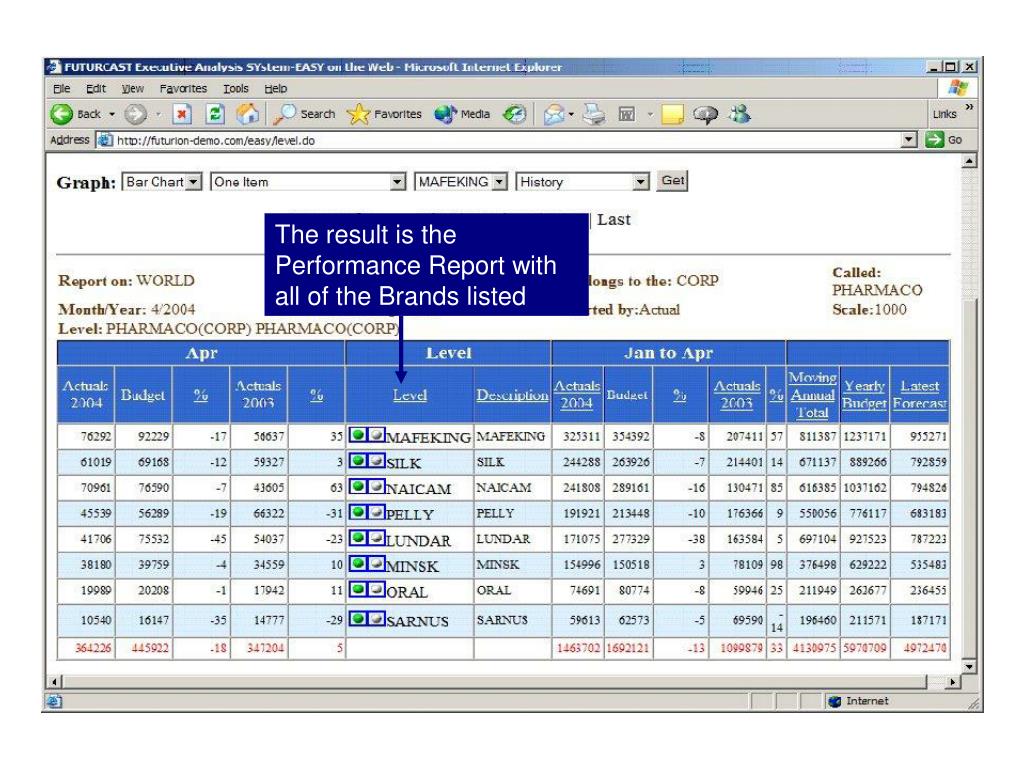This screenshot has width=1024, height=768.
Task: Open the View menu
Action: (133, 89)
